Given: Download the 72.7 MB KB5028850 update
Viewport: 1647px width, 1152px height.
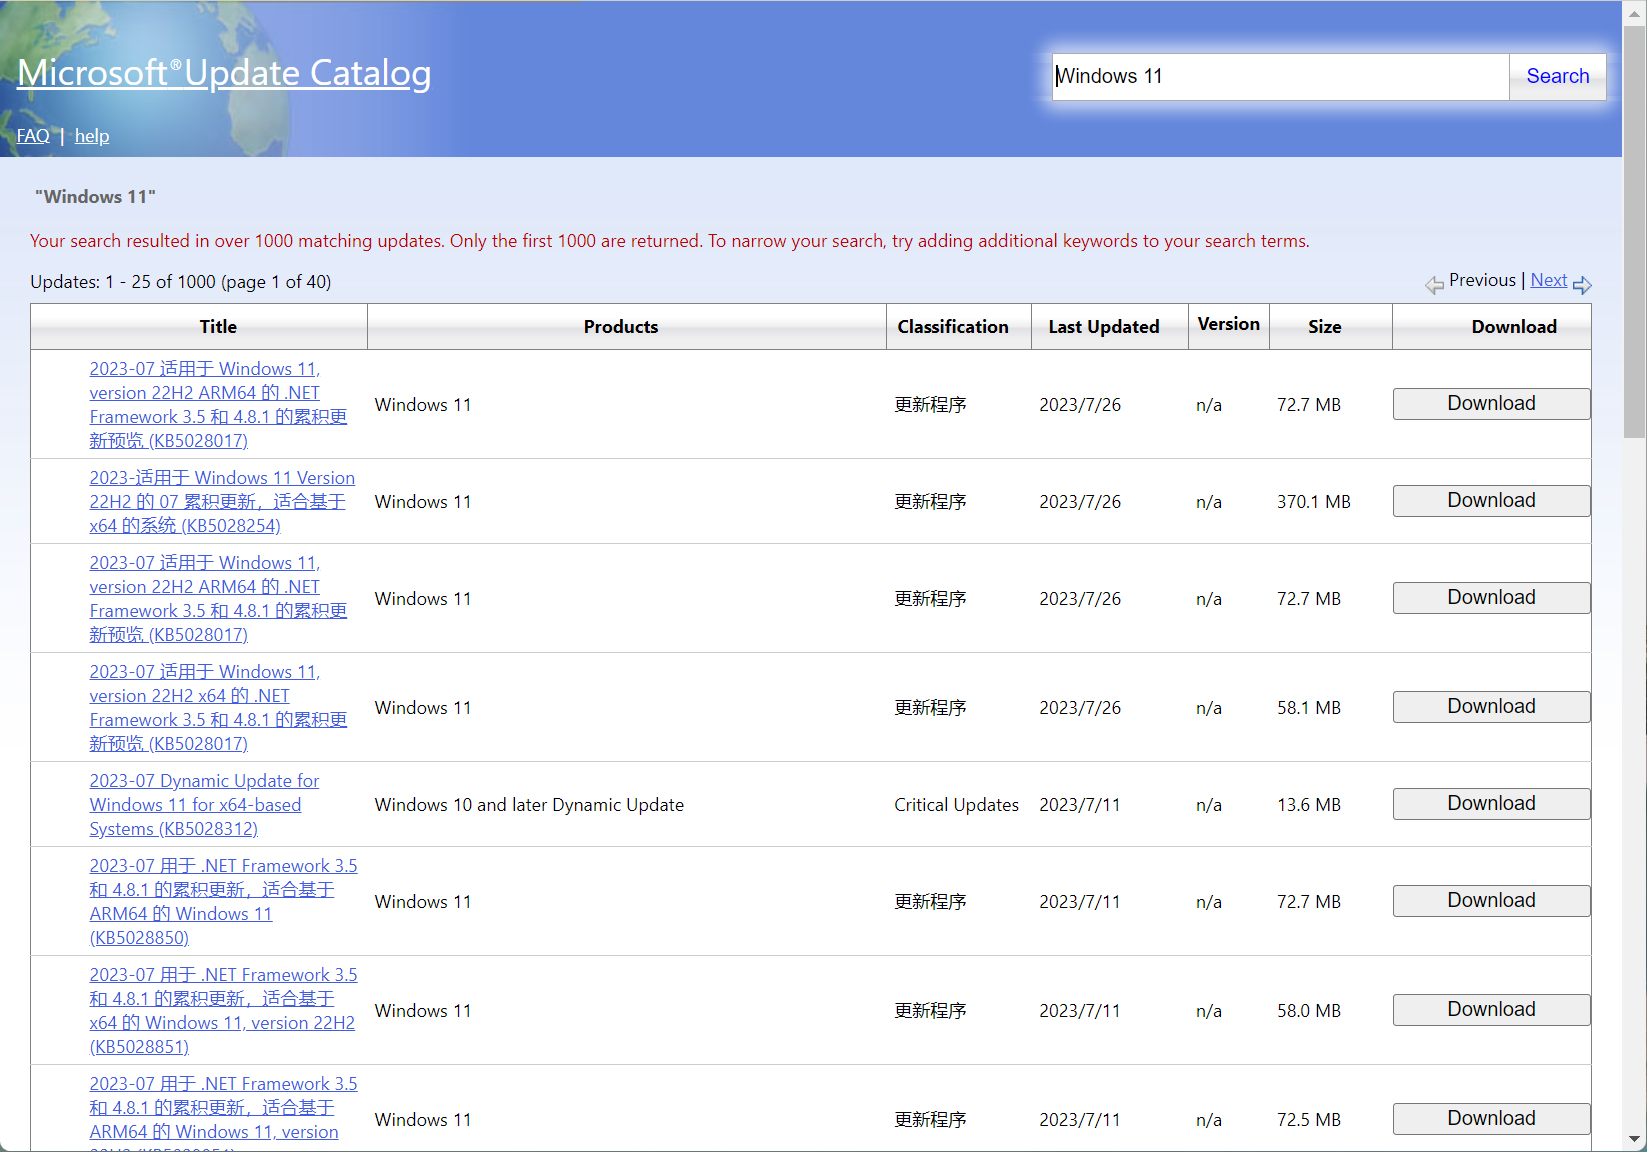Looking at the screenshot, I should pos(1491,901).
